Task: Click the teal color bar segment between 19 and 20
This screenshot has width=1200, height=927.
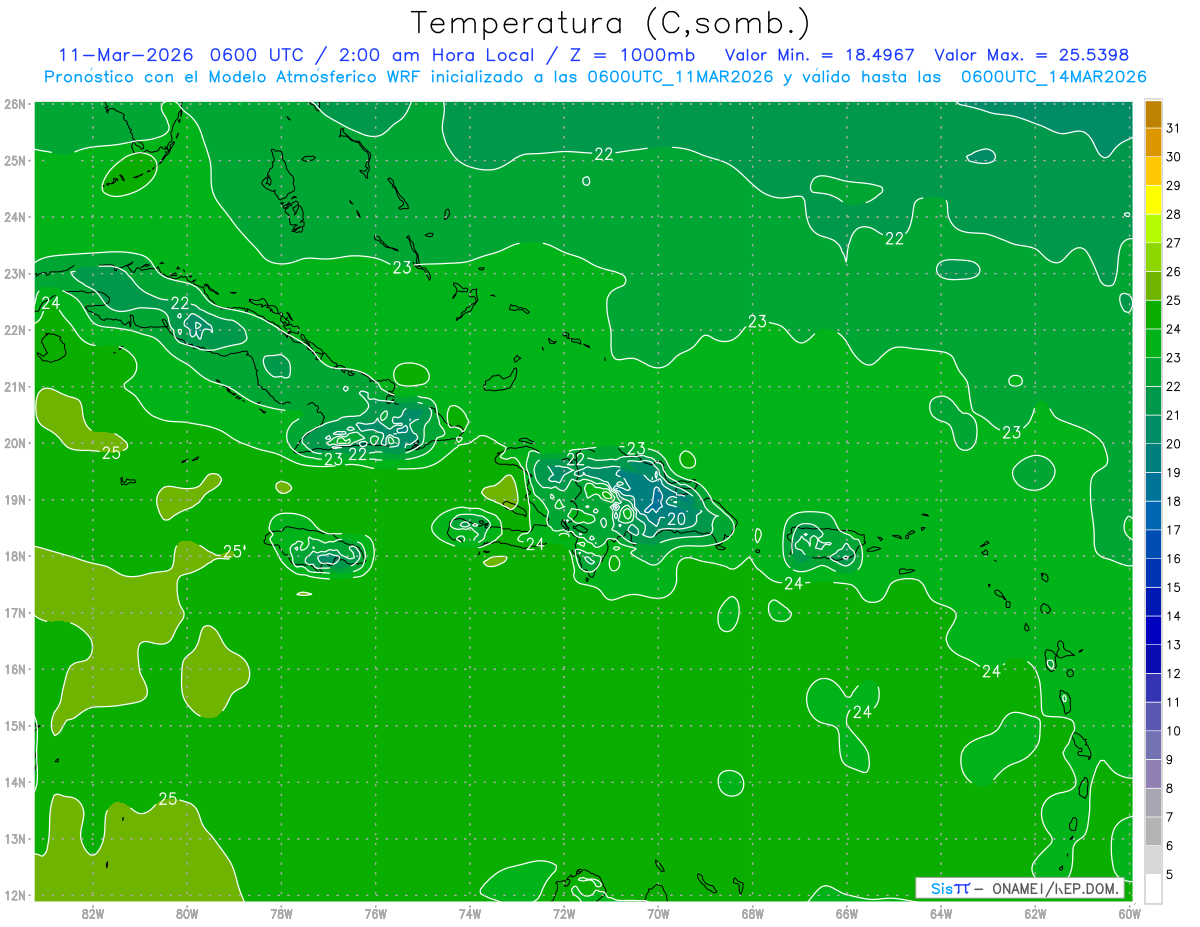Action: tap(1153, 458)
